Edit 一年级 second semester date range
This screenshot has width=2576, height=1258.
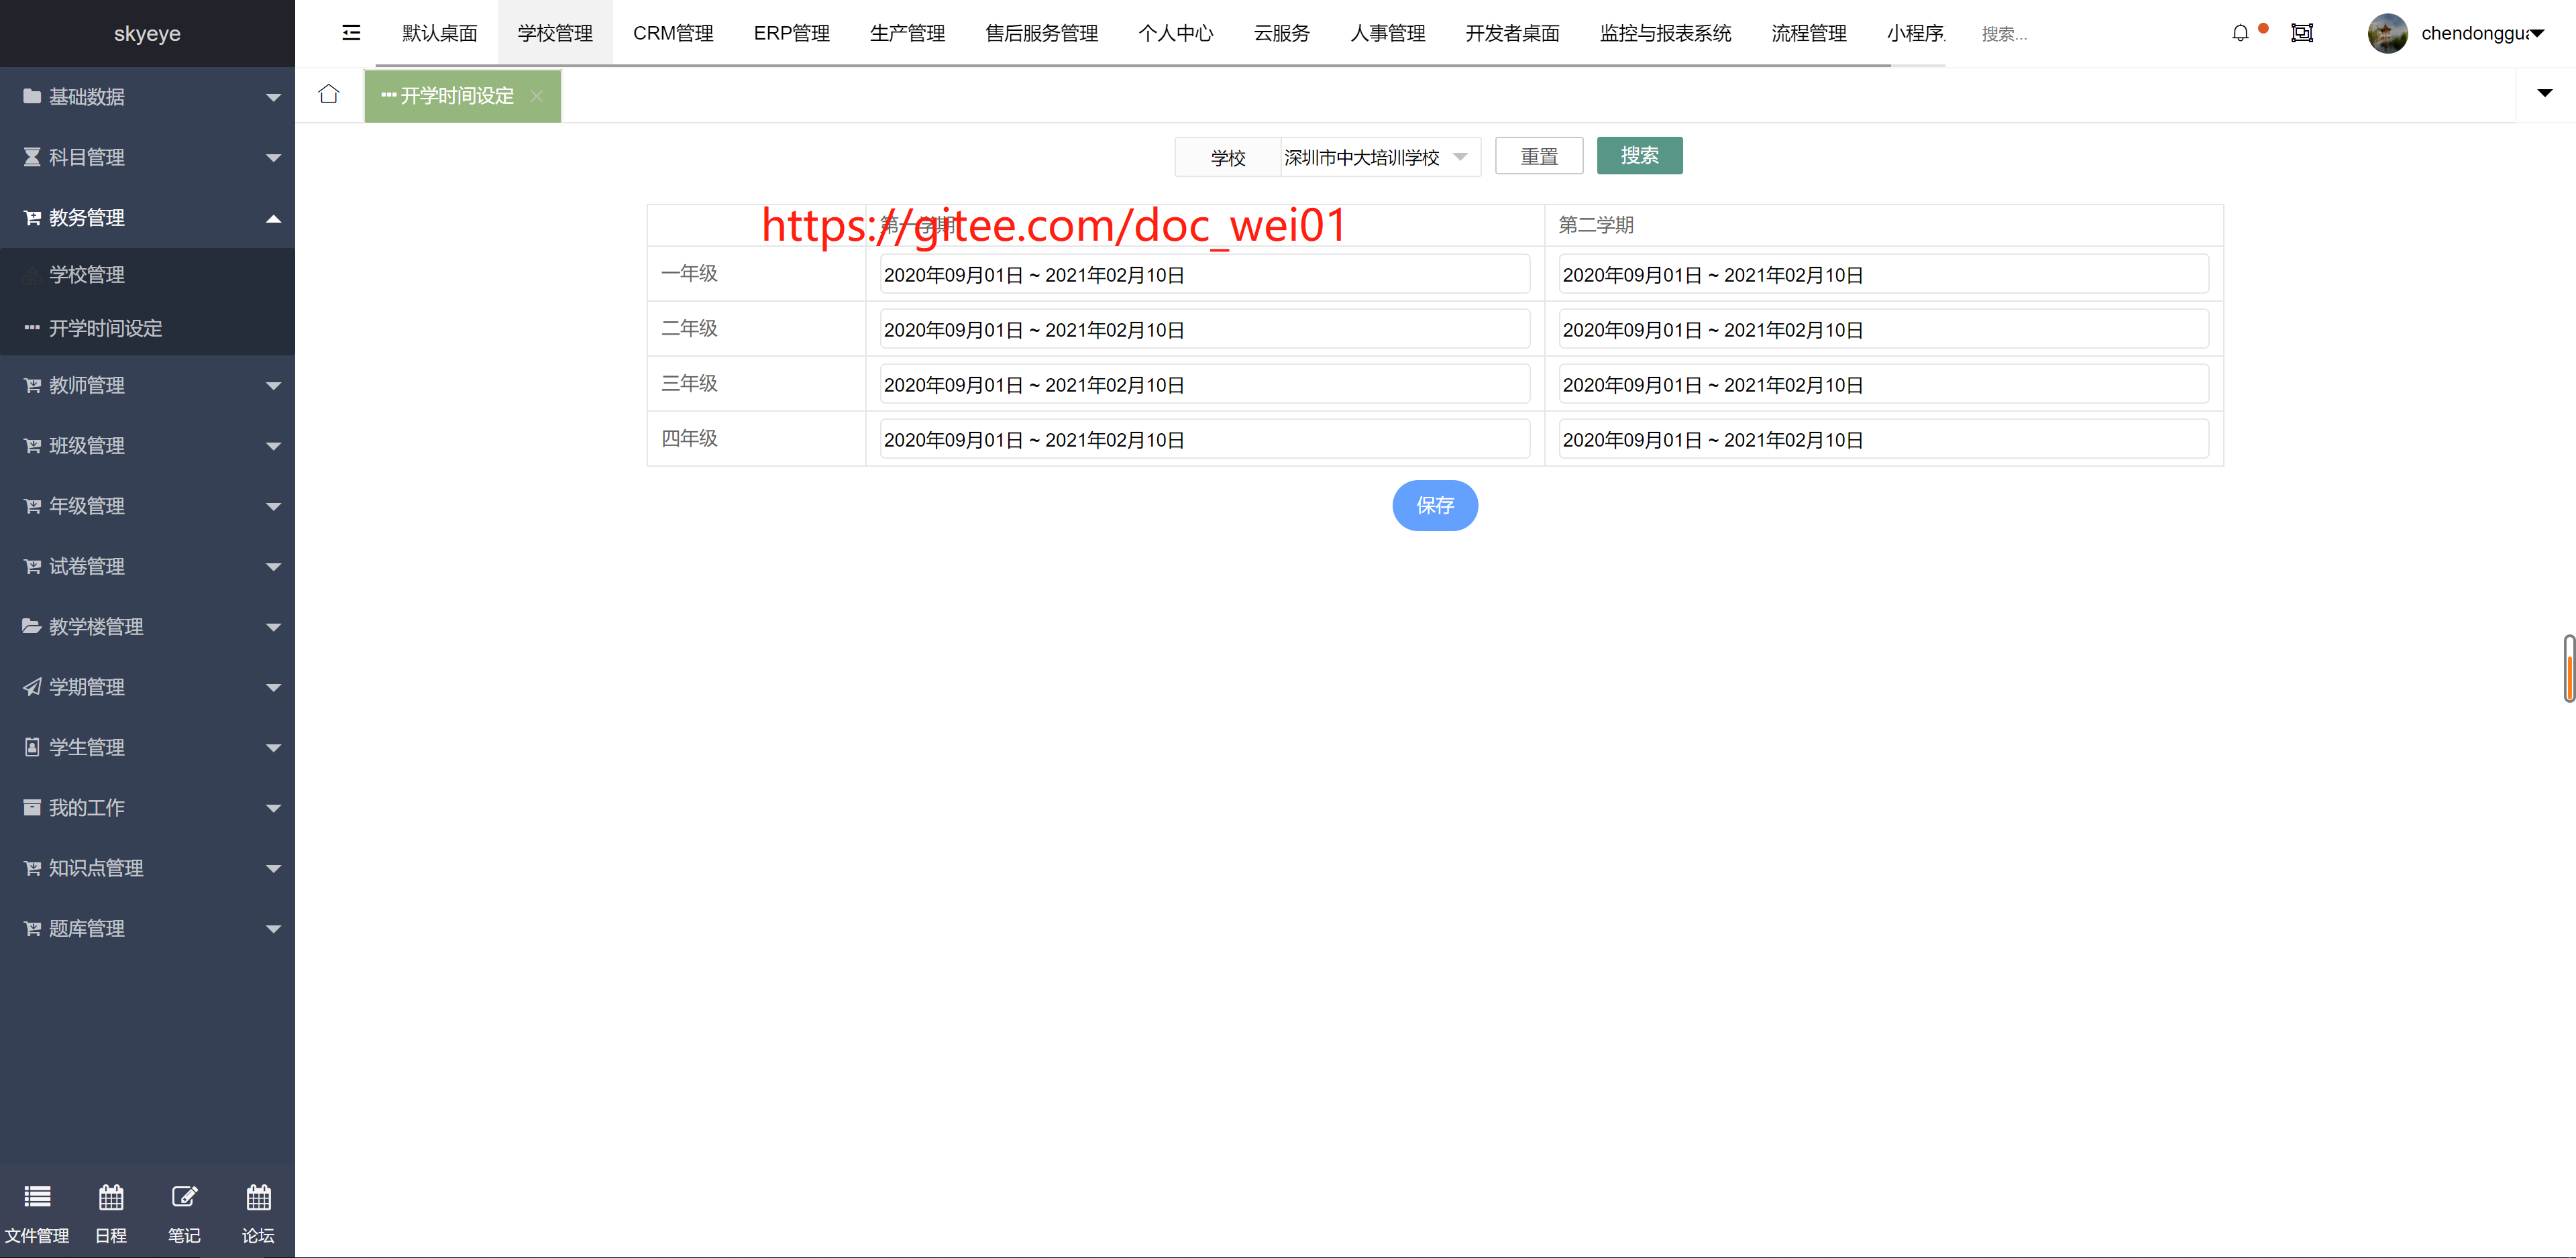click(x=1883, y=274)
